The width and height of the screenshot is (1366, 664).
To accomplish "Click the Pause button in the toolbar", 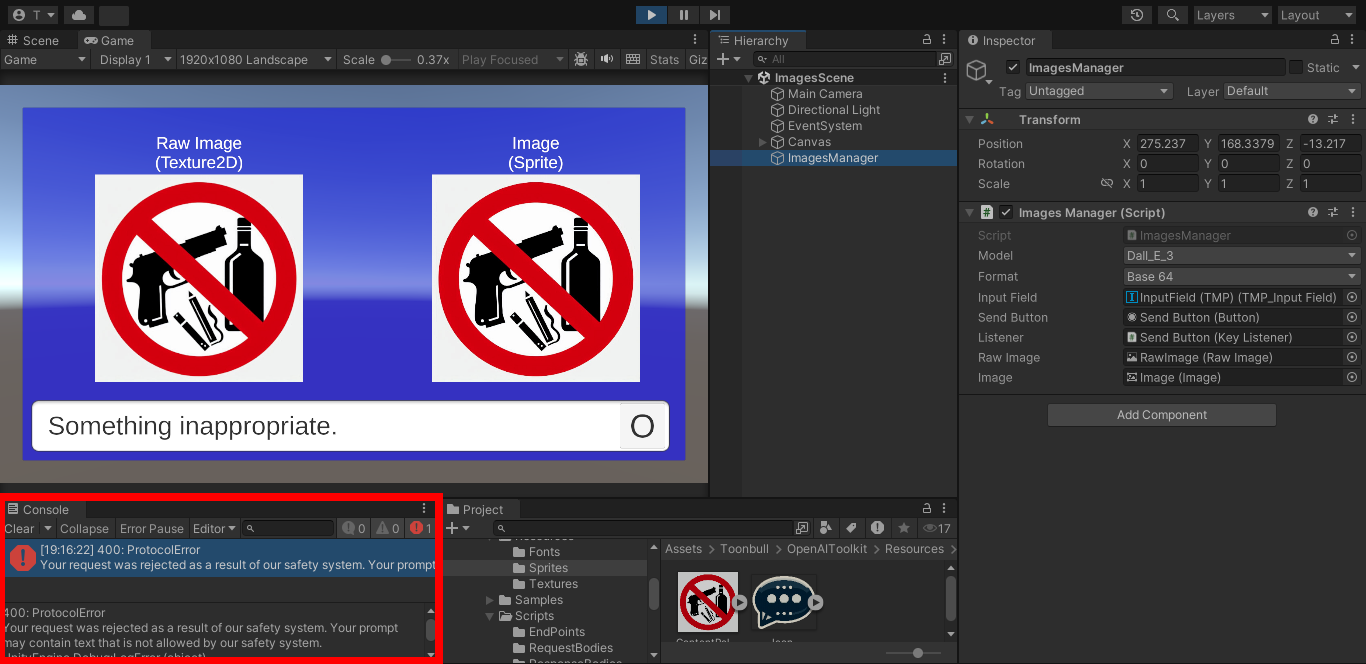I will point(683,15).
